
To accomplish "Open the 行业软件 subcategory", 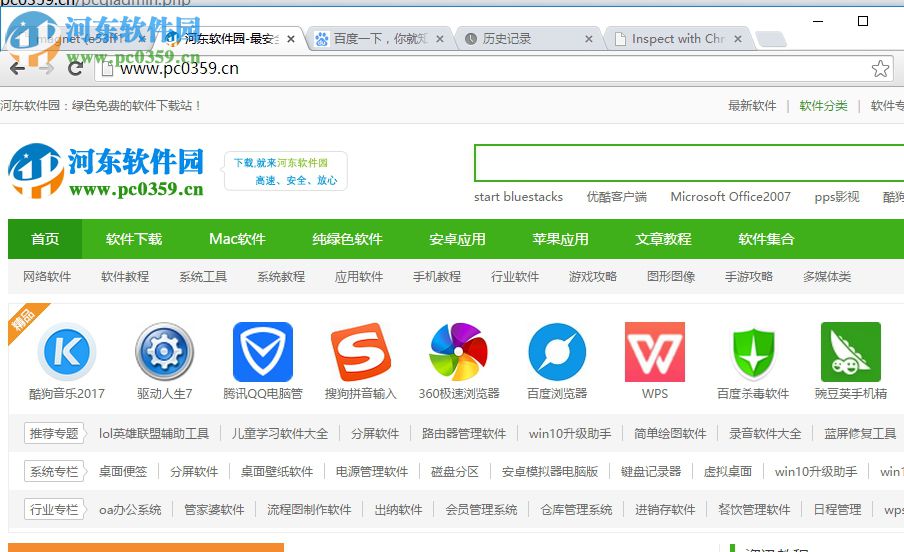I will click(x=515, y=276).
